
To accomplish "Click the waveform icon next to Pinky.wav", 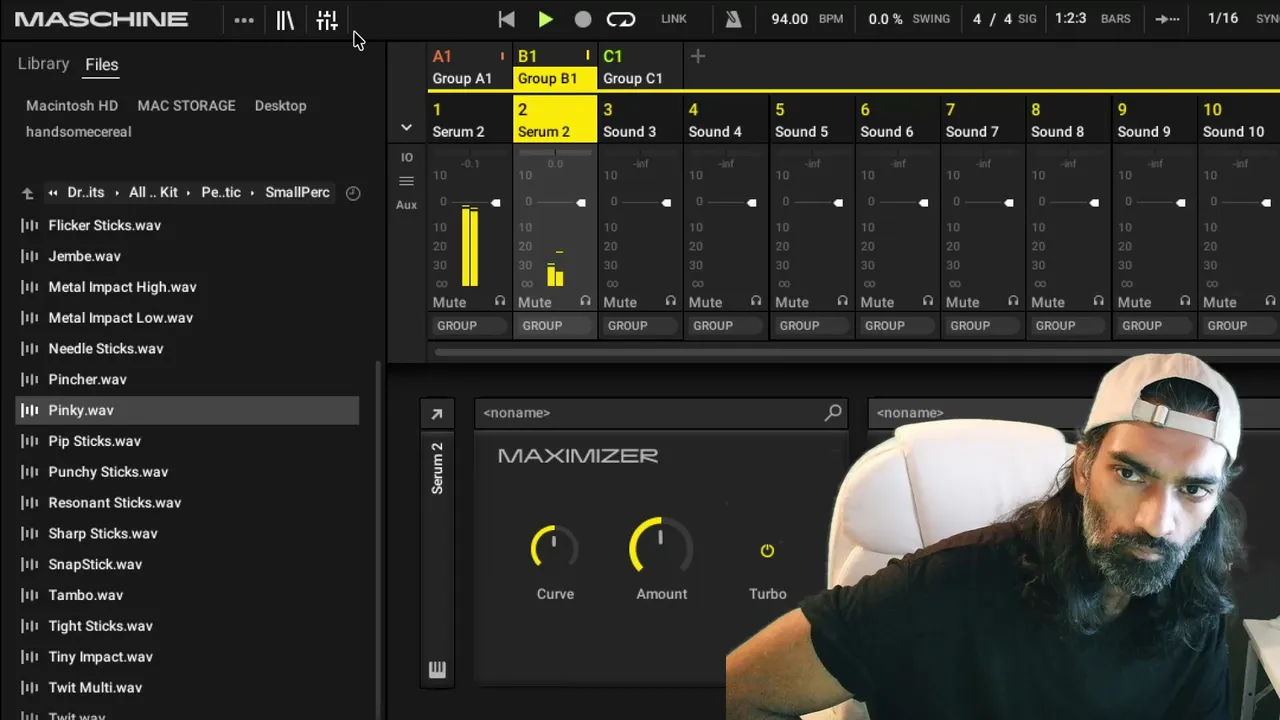I will (30, 410).
